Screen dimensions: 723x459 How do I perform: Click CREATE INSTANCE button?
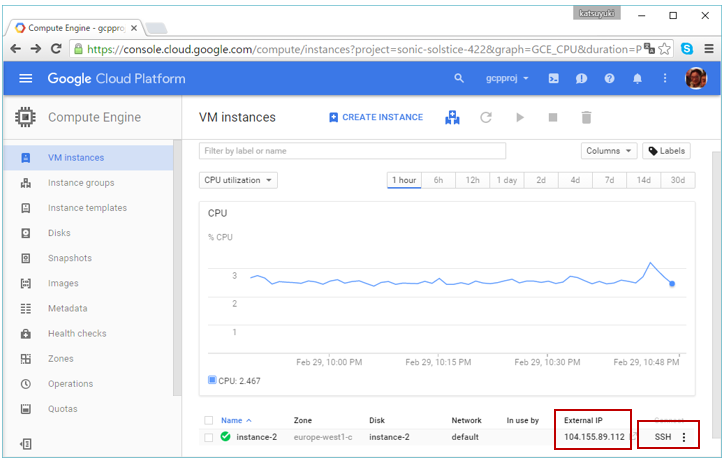(x=376, y=117)
